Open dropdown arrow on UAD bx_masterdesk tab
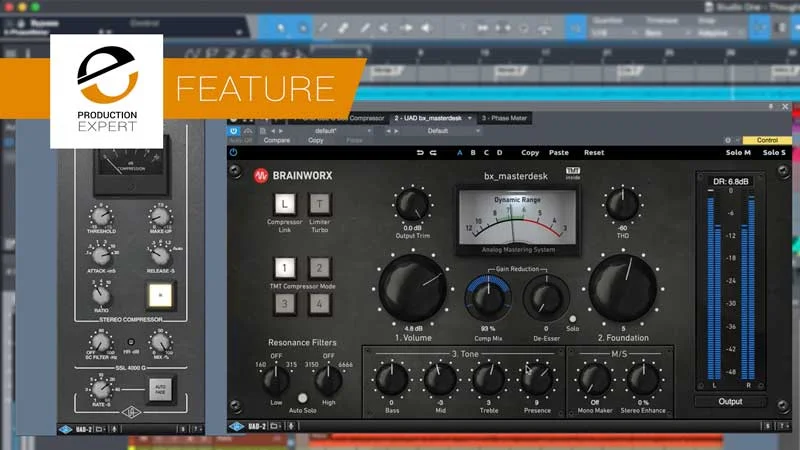 470,118
